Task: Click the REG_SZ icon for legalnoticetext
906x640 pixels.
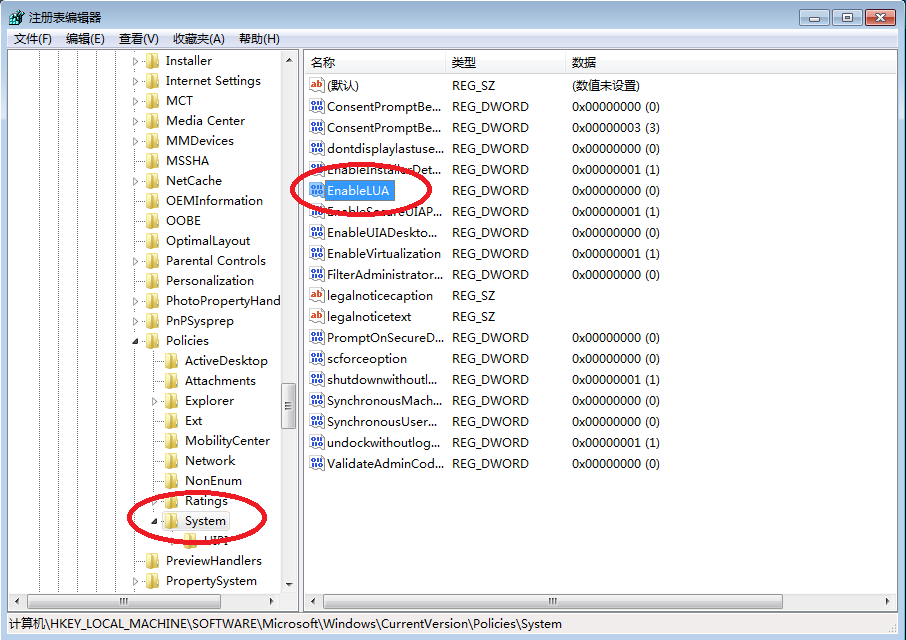Action: (x=318, y=316)
